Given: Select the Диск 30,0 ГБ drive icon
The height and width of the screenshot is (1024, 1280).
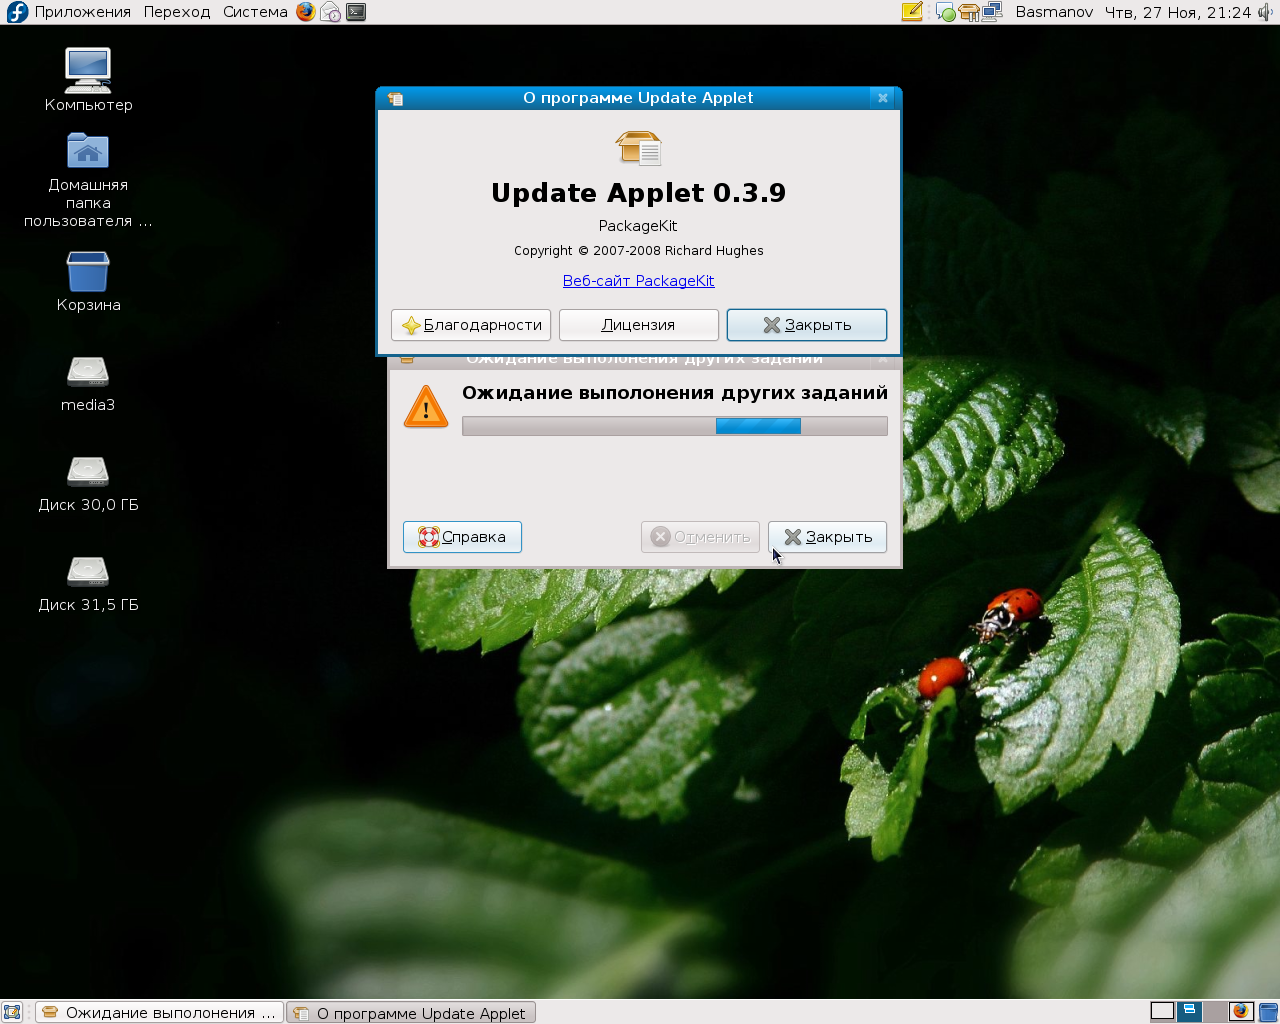Looking at the screenshot, I should (x=88, y=472).
